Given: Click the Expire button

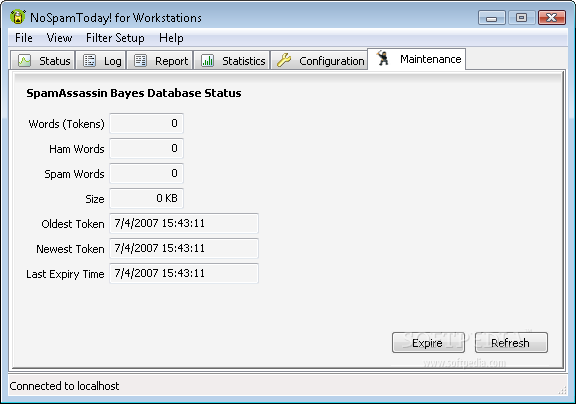Looking at the screenshot, I should click(428, 343).
